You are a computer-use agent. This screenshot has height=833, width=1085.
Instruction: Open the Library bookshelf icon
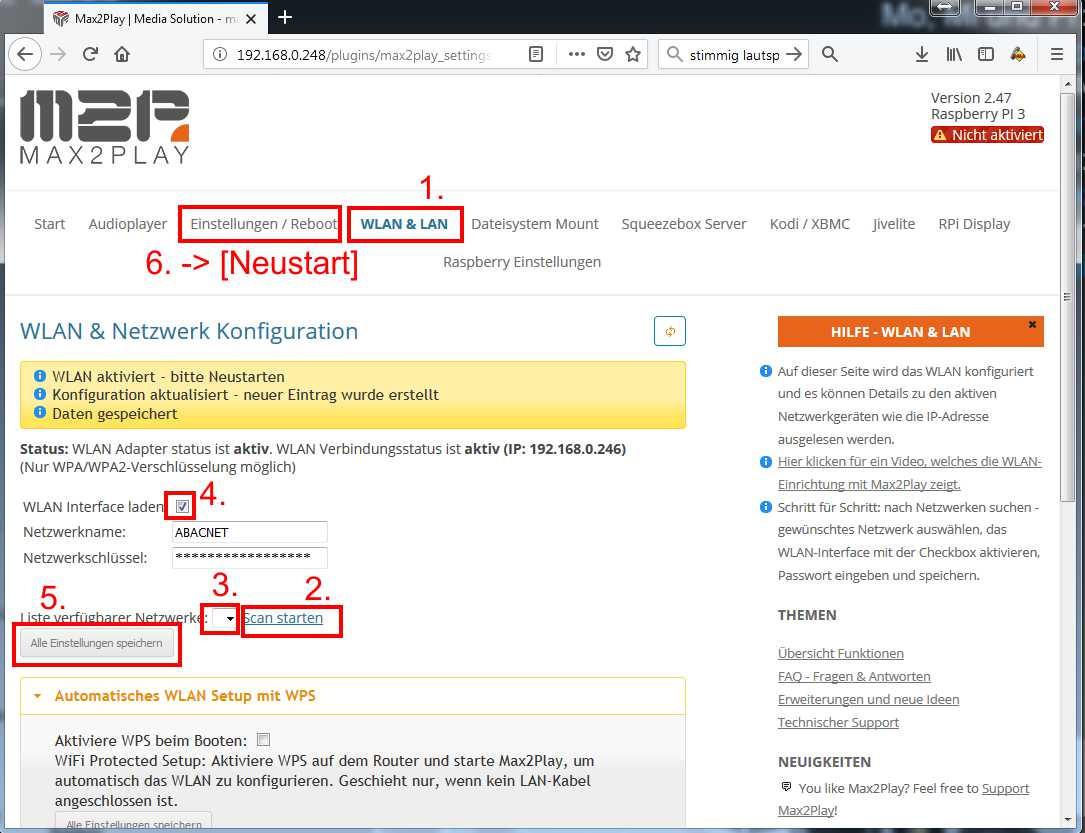(954, 55)
